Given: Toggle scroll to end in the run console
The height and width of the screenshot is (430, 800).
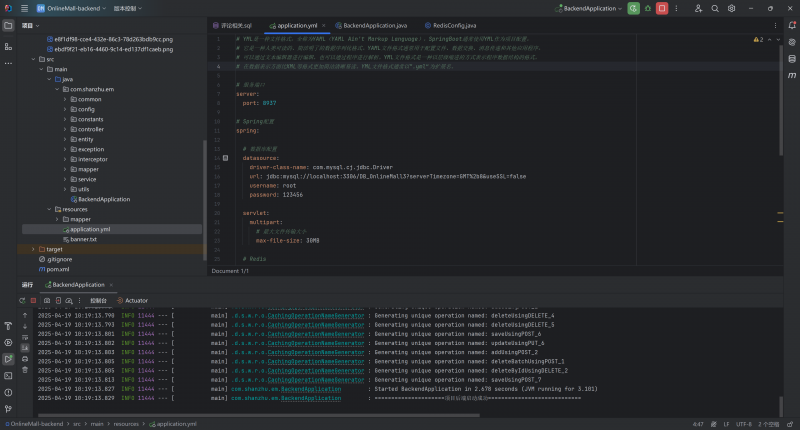Looking at the screenshot, I should [x=25, y=349].
